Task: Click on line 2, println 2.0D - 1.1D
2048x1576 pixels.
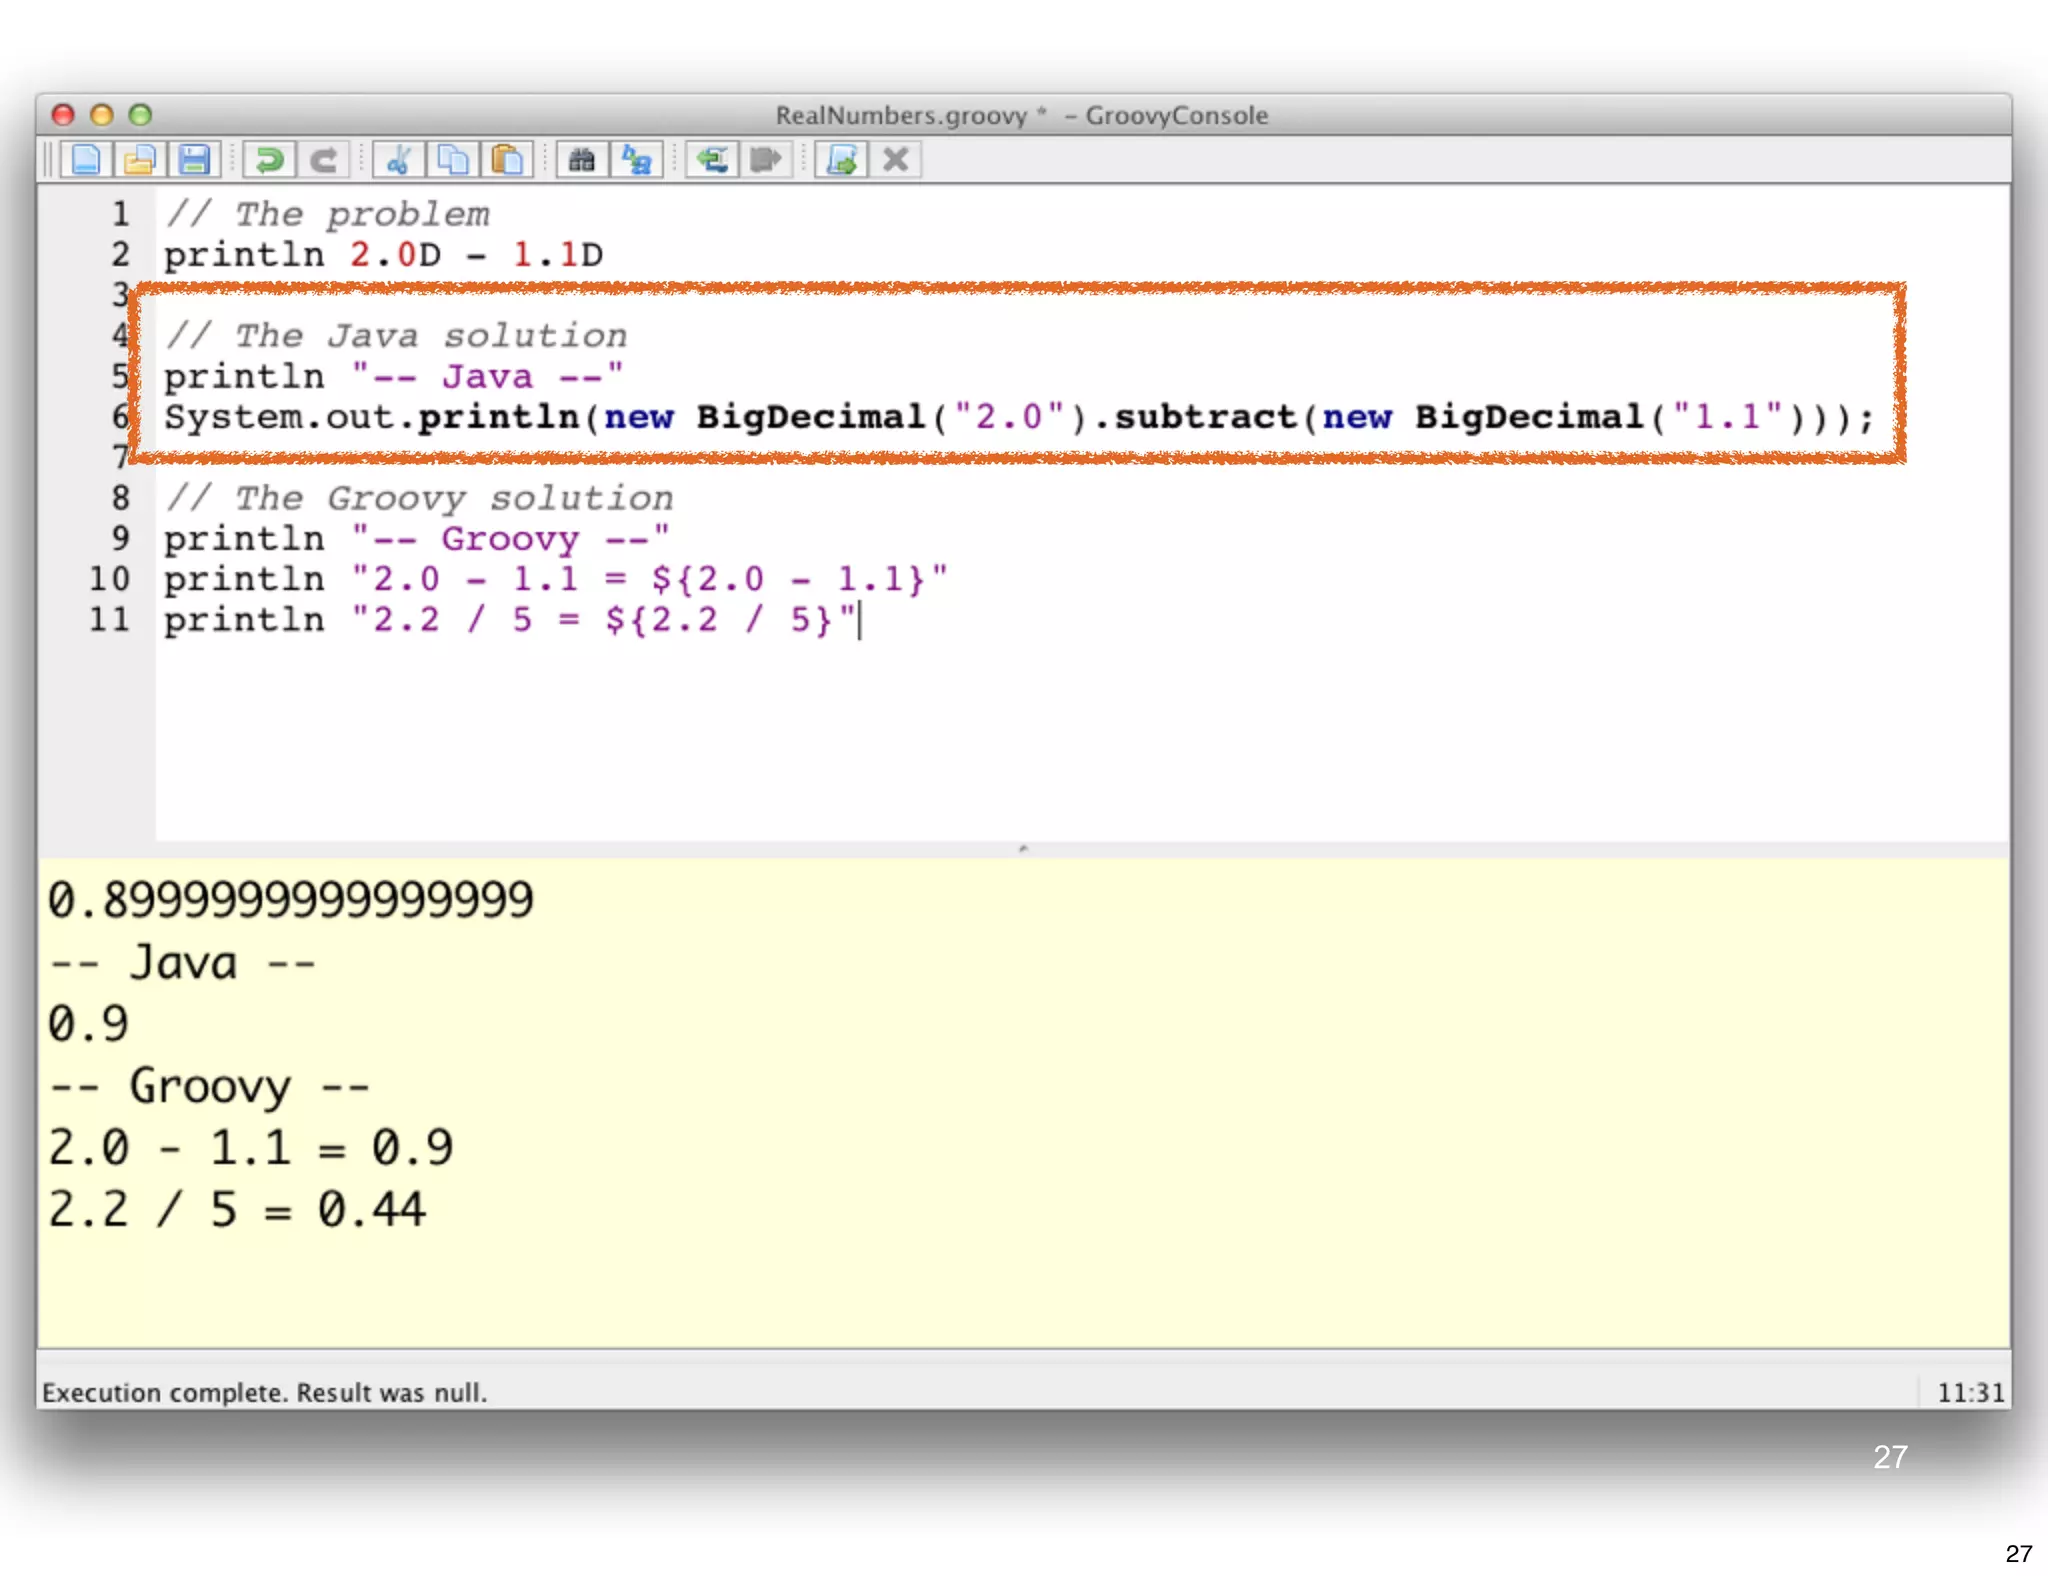Action: click(384, 255)
